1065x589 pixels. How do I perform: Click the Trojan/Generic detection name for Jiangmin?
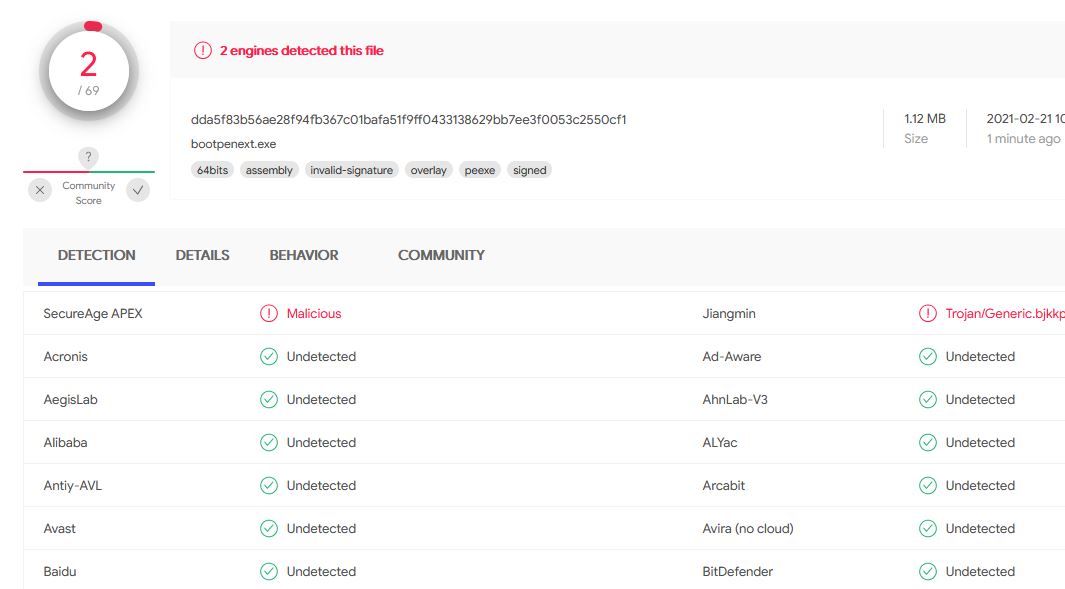tap(1004, 314)
